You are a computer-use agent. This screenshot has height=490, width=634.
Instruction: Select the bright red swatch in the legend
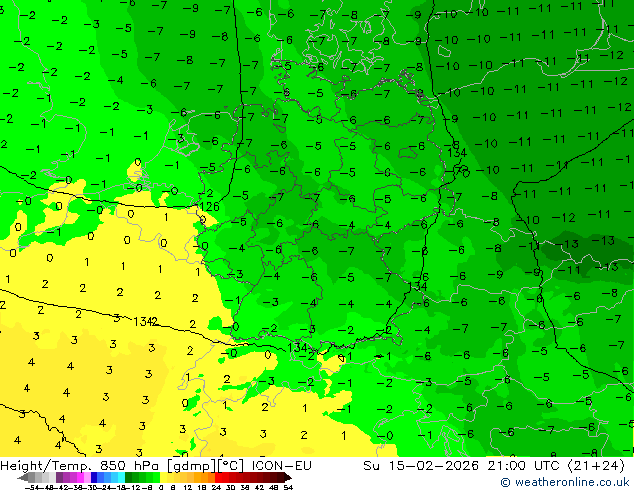coord(218,477)
